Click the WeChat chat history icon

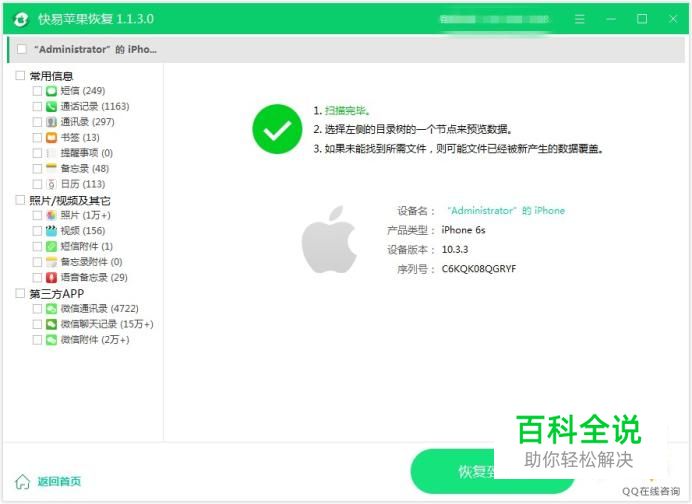[51, 324]
